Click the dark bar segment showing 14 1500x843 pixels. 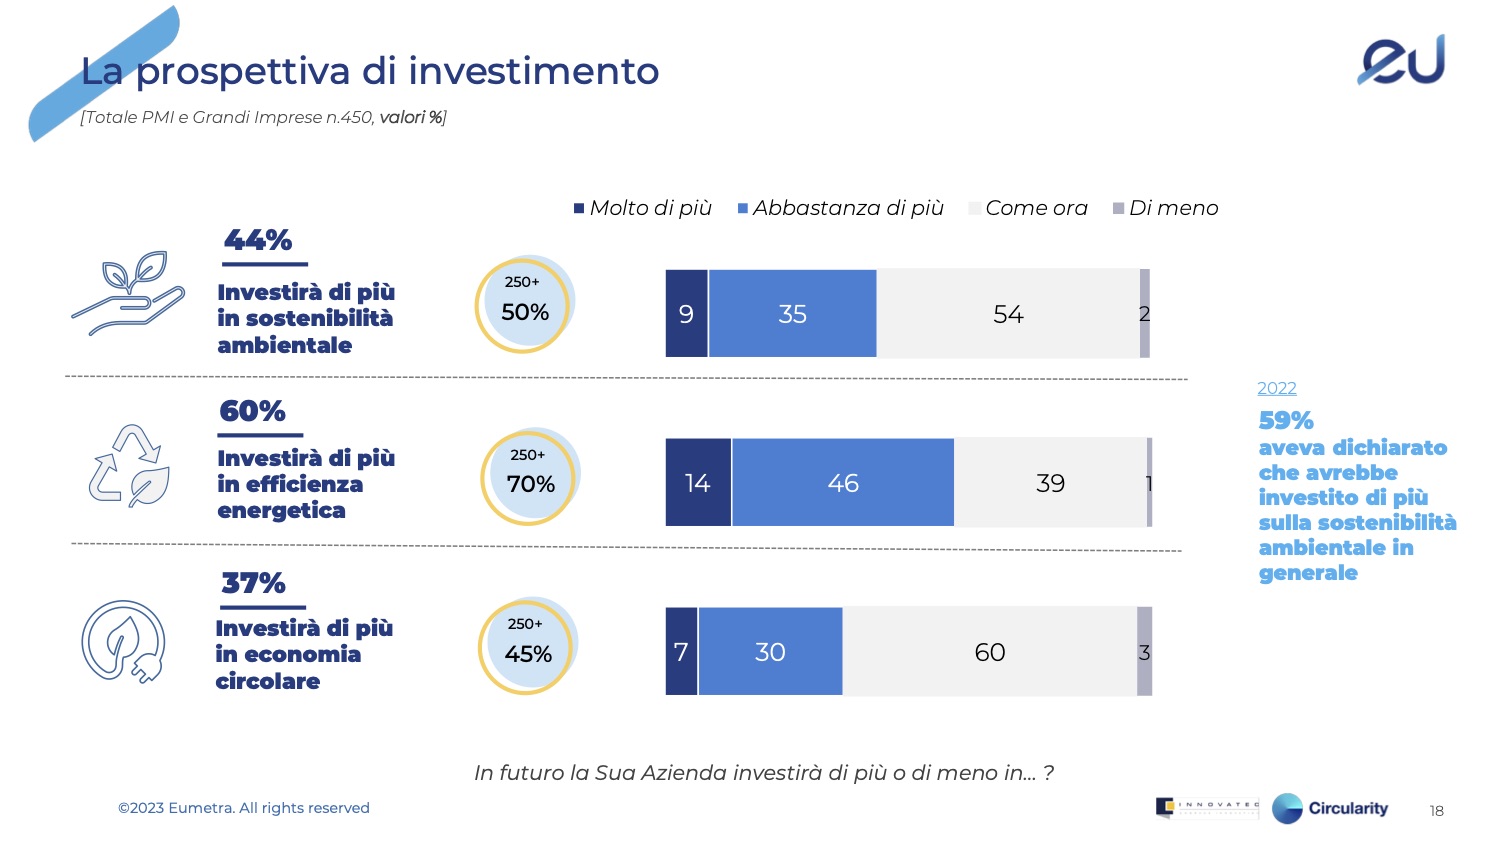pos(698,483)
